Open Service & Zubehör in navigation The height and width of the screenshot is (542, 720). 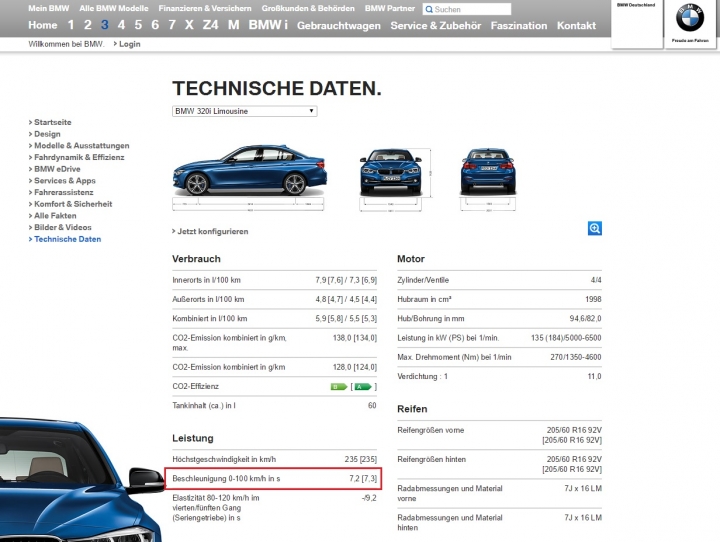(x=436, y=26)
